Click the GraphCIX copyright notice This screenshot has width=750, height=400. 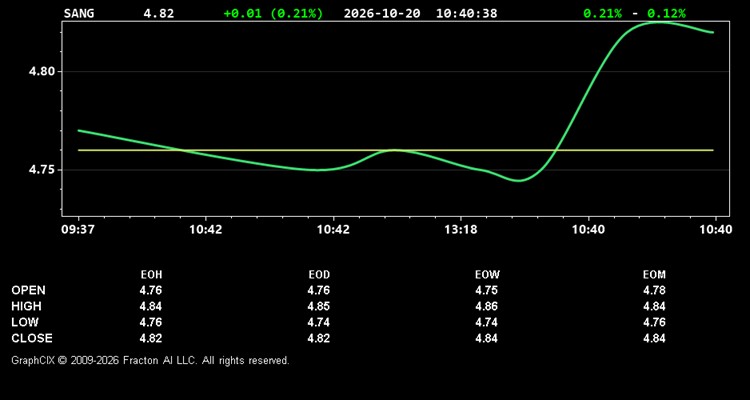[150, 360]
